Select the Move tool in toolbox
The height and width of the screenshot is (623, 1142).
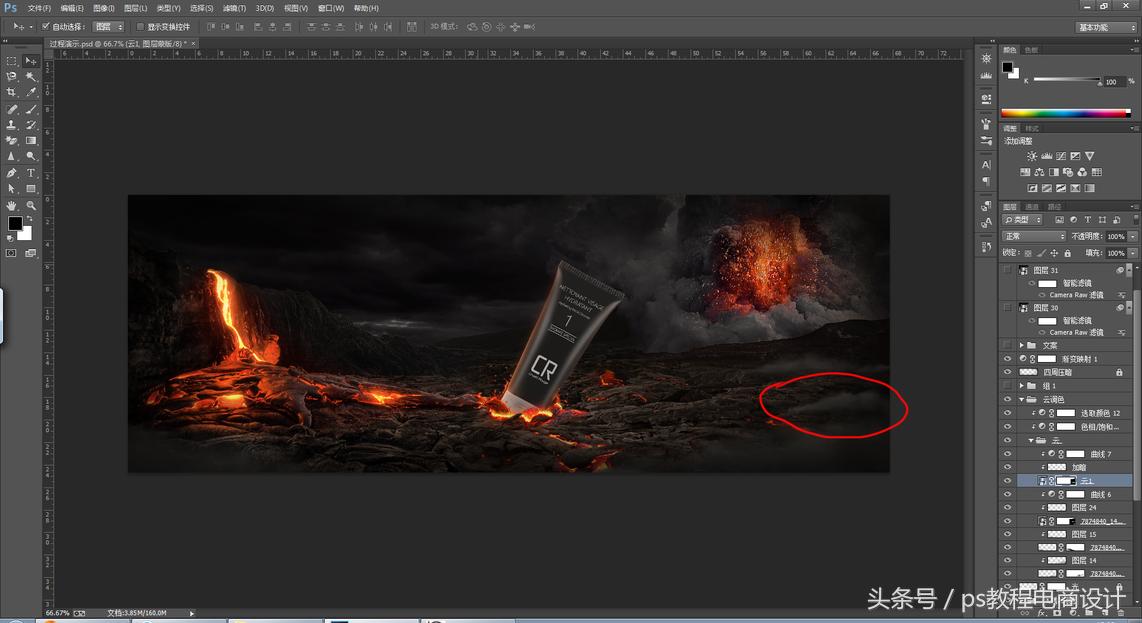[31, 61]
